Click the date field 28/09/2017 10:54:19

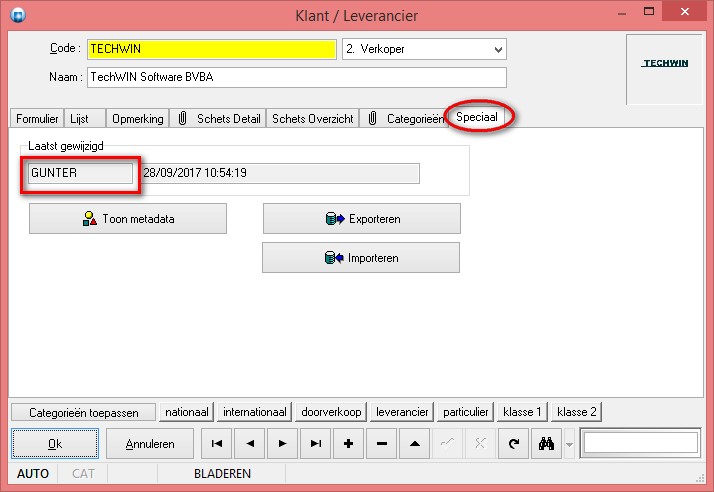pos(280,173)
